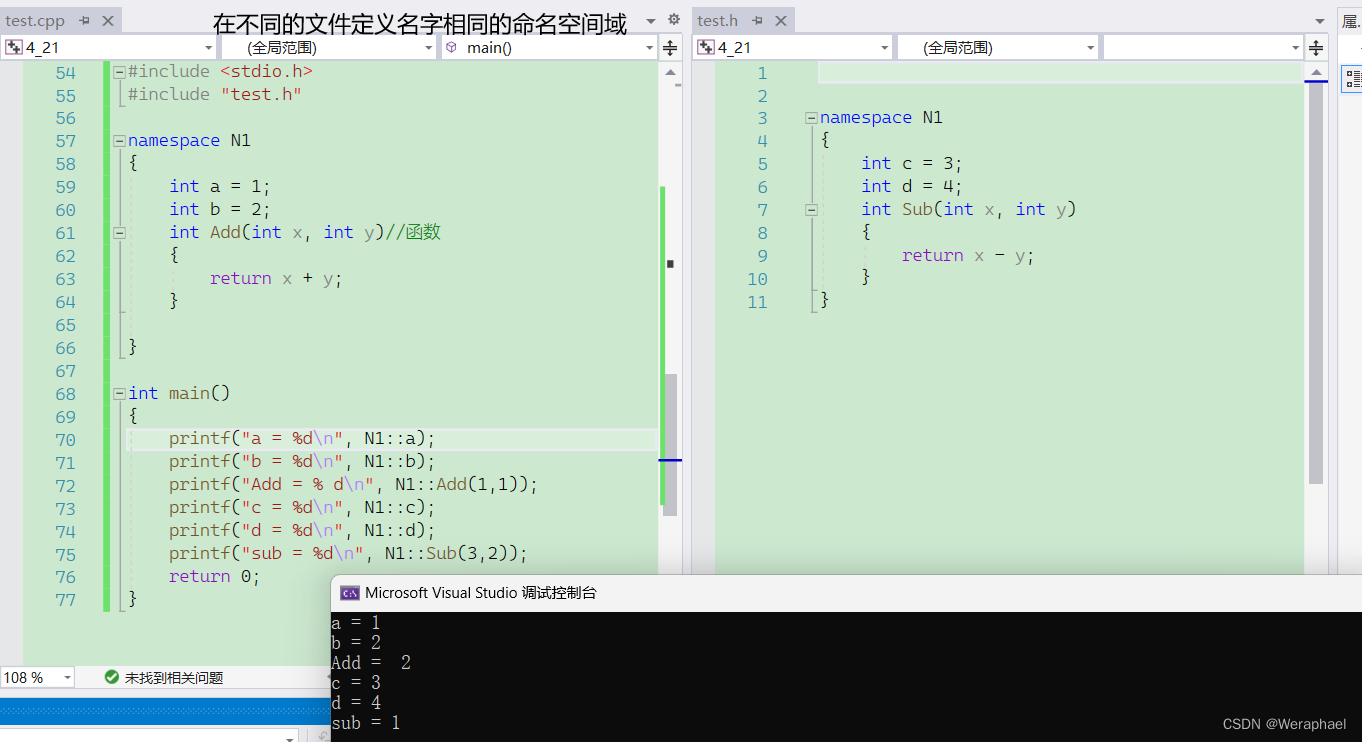Open the tab overflow arrow for the test.h pane
Viewport: 1362px width, 742px height.
click(1322, 20)
